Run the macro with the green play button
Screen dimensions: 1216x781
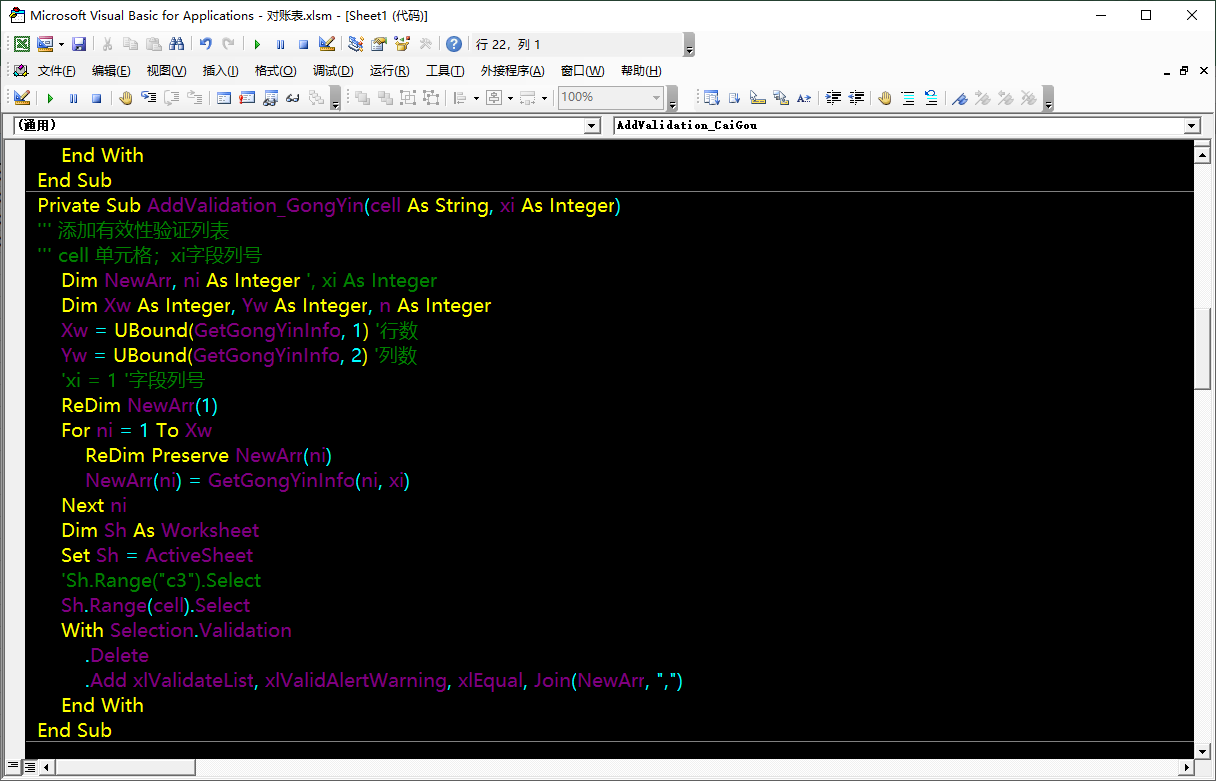257,44
